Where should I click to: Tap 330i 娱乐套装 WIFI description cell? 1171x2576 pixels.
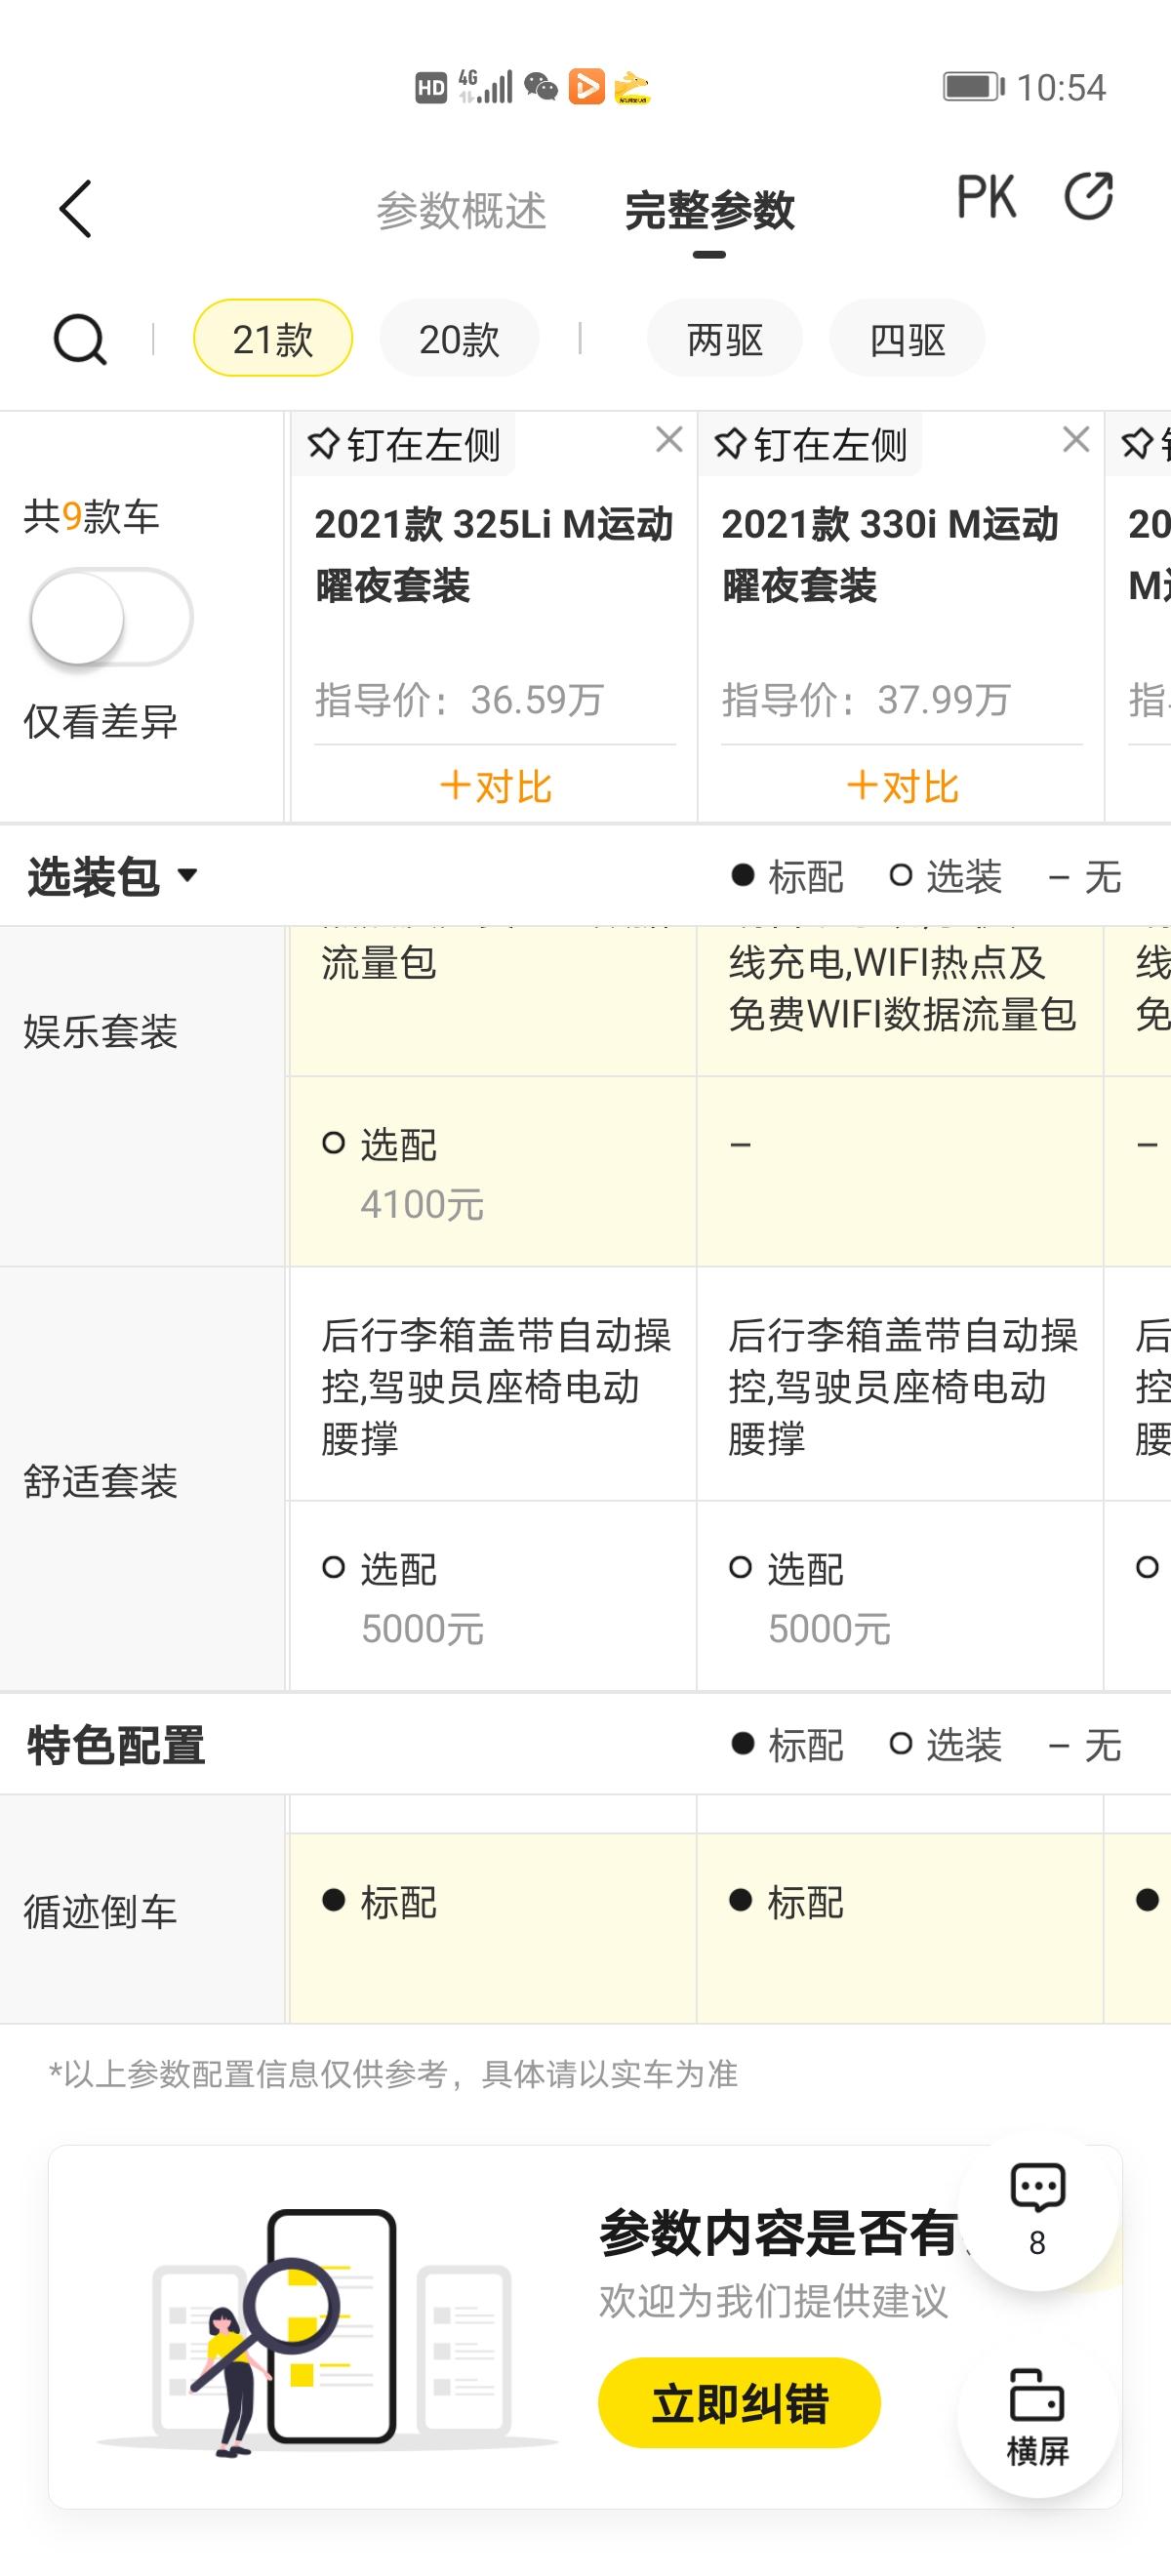click(x=900, y=1001)
